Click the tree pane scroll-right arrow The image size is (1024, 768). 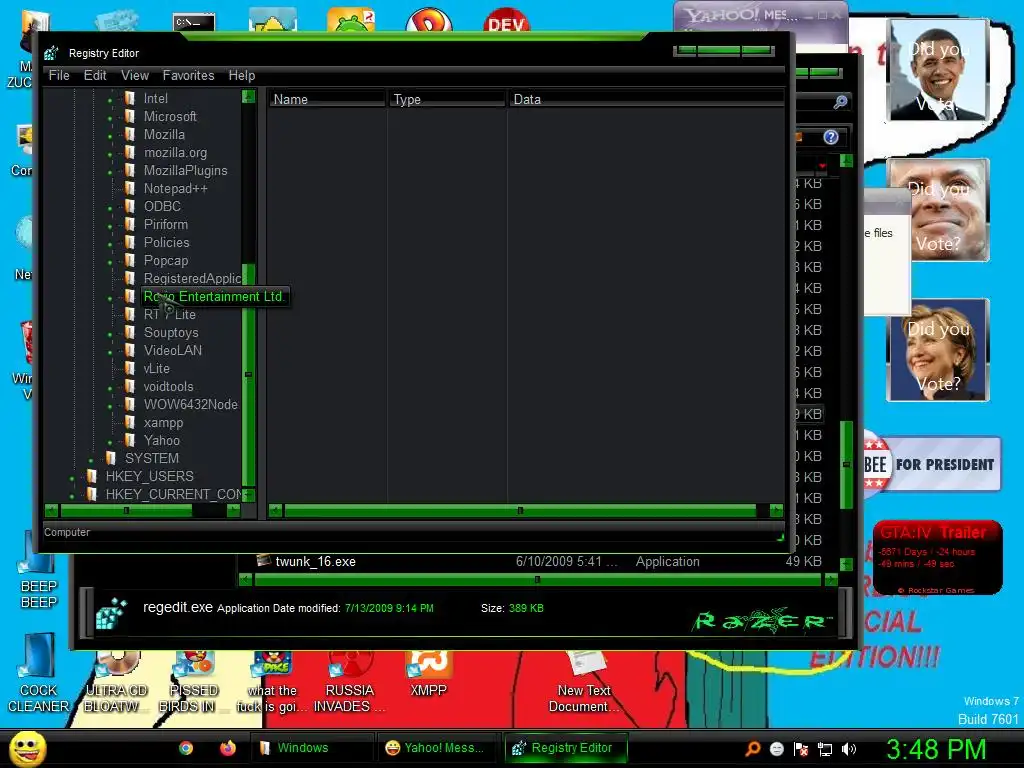tap(233, 510)
